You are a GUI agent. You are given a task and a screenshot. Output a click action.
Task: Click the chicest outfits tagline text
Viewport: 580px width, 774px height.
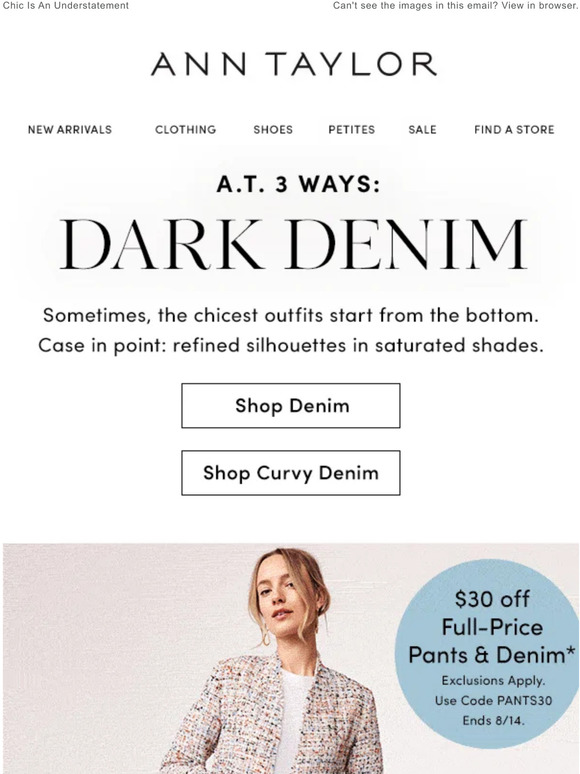pyautogui.click(x=291, y=315)
